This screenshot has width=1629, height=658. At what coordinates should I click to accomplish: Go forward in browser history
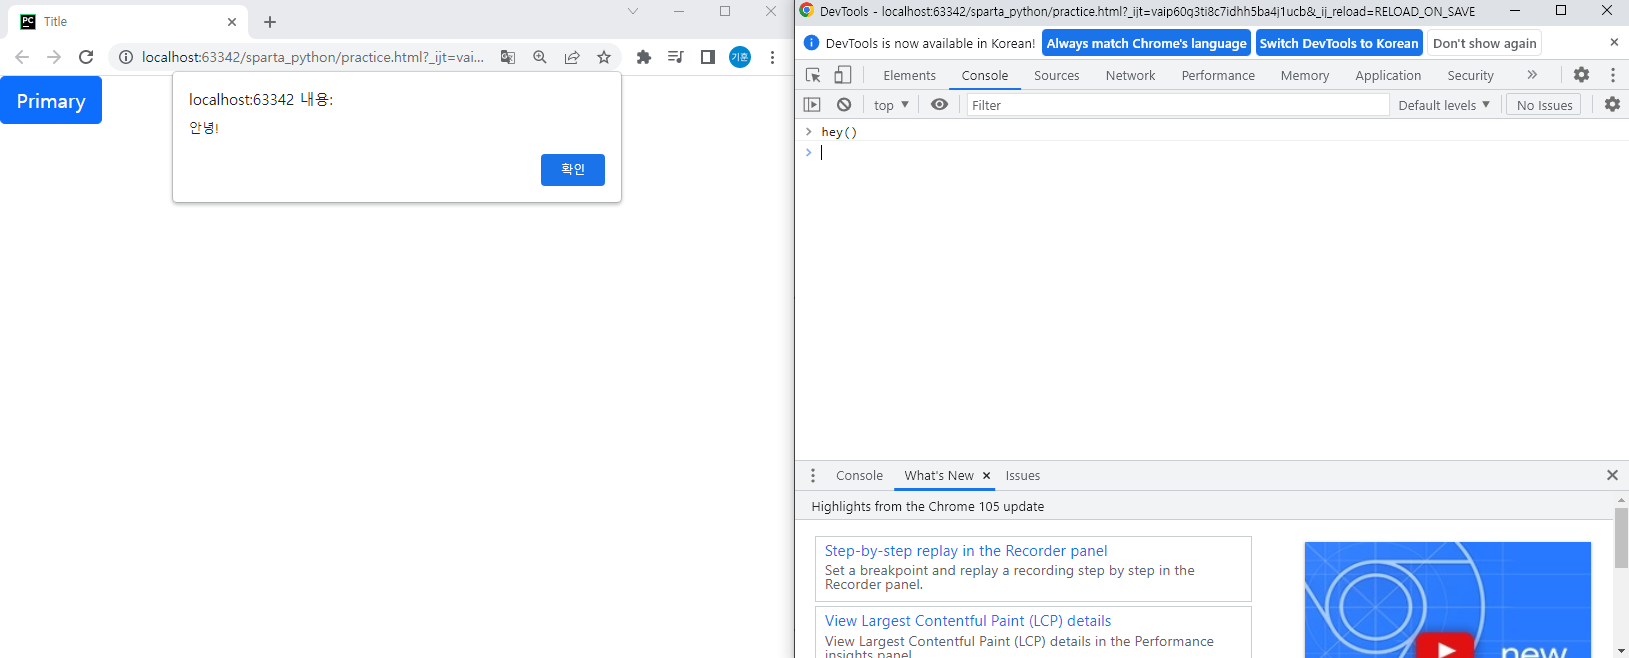[x=54, y=57]
